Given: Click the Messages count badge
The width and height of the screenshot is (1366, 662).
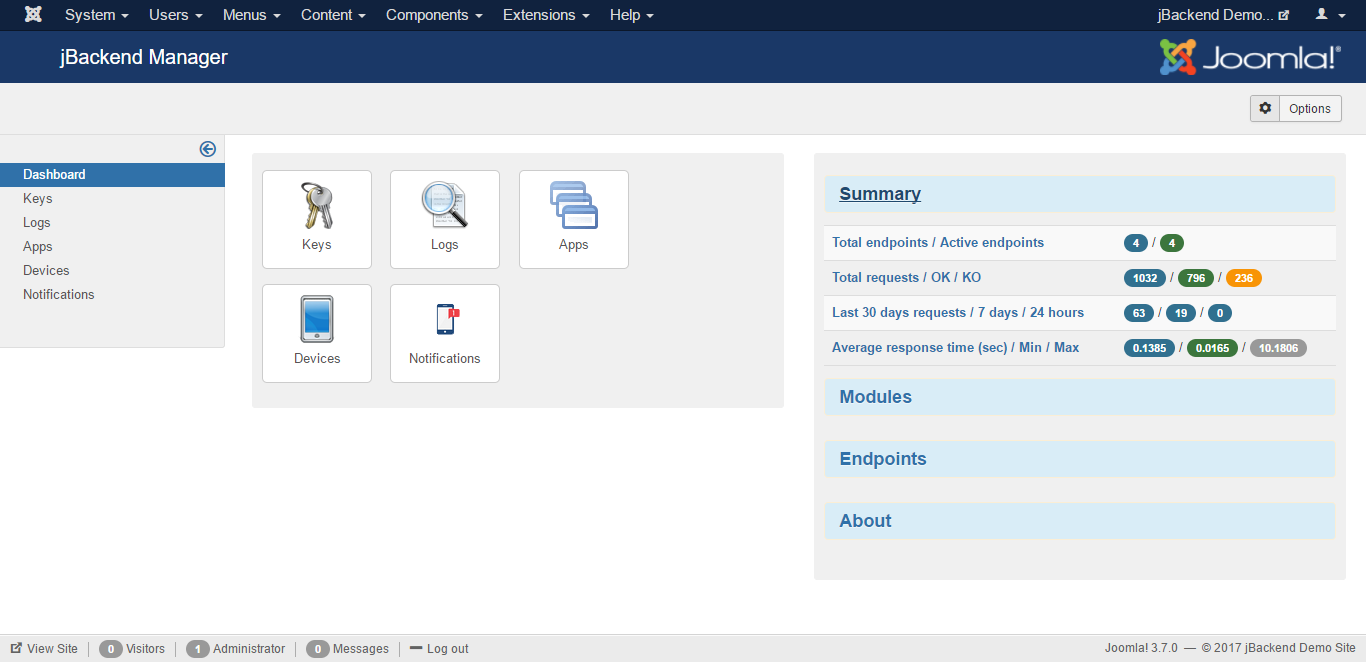Looking at the screenshot, I should tap(318, 649).
